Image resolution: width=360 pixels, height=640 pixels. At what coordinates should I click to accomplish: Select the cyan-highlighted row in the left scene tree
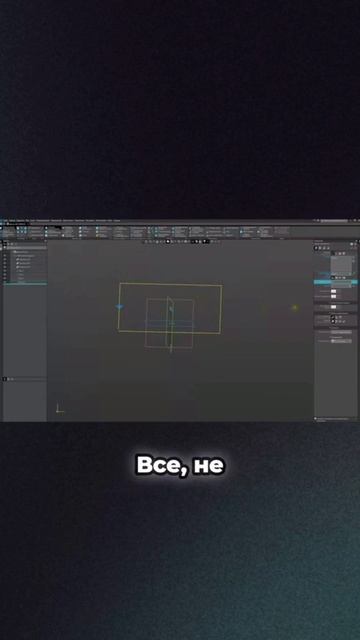pos(24,283)
